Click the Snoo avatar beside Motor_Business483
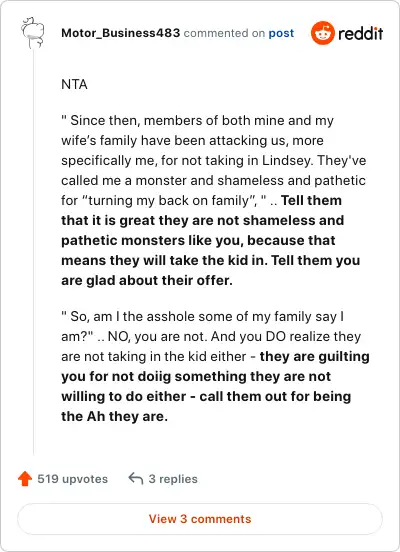 tap(33, 33)
